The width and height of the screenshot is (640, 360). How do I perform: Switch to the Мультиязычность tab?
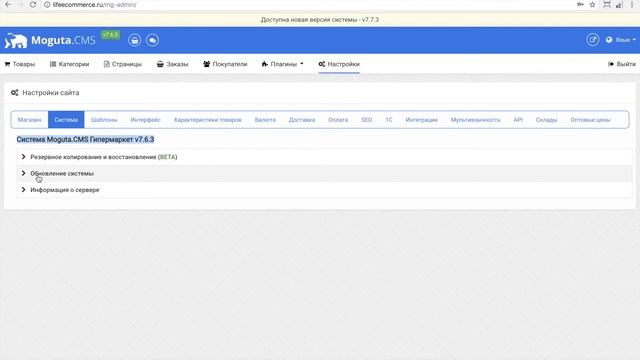coord(476,120)
